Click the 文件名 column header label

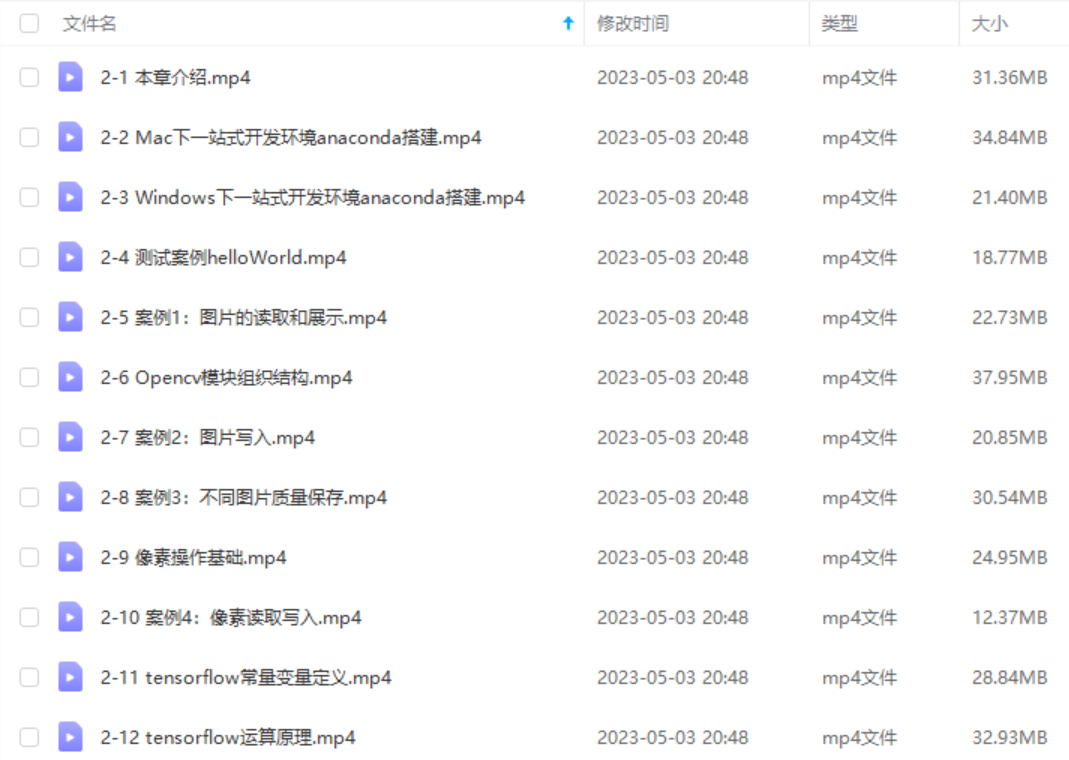89,24
